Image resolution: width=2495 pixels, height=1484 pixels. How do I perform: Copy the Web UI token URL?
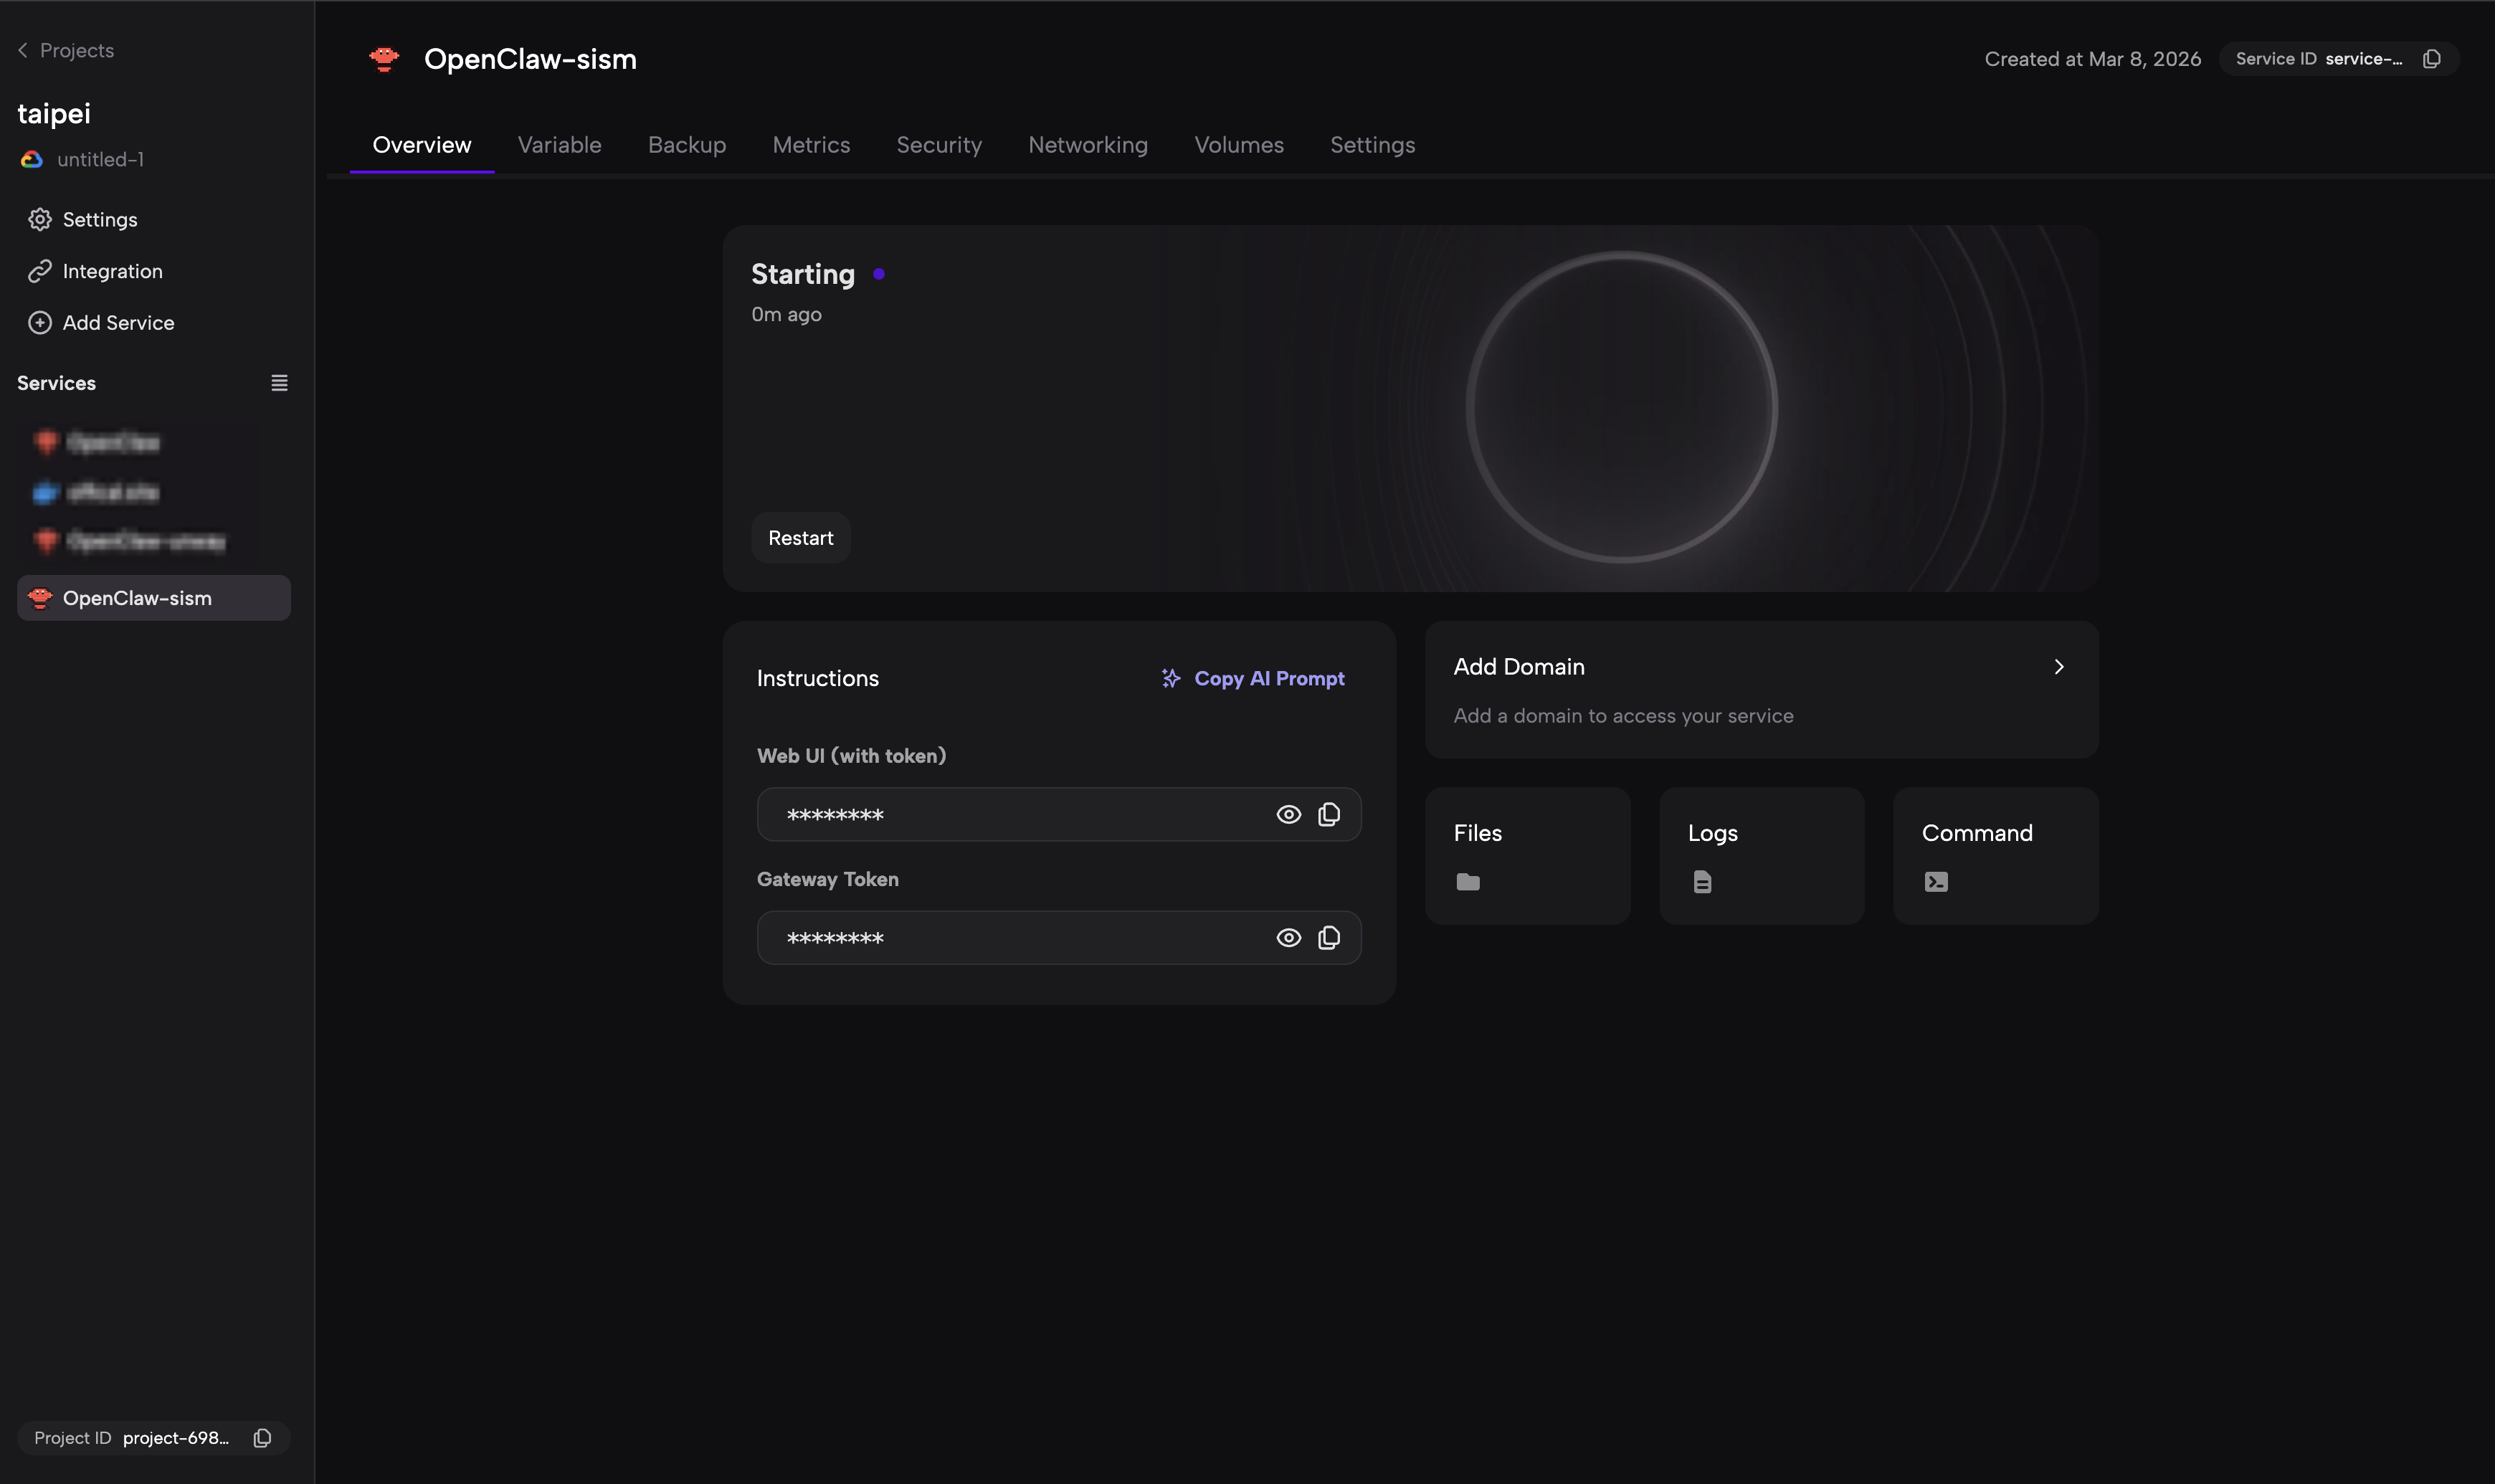click(1329, 814)
